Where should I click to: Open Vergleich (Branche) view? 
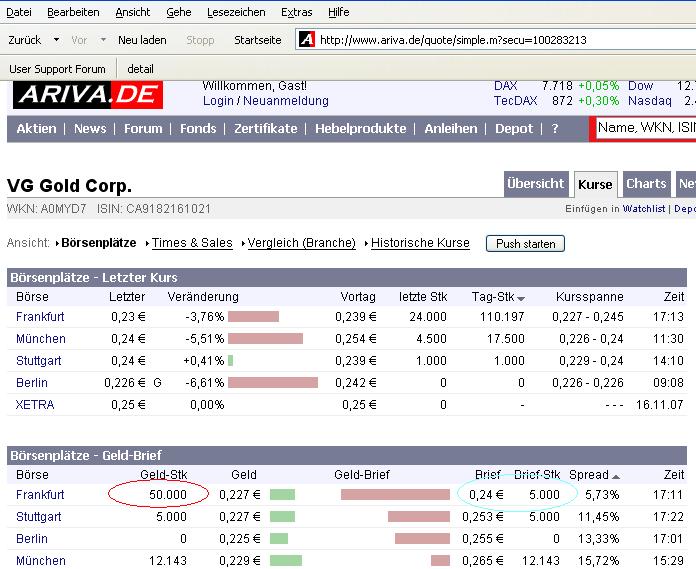click(301, 243)
